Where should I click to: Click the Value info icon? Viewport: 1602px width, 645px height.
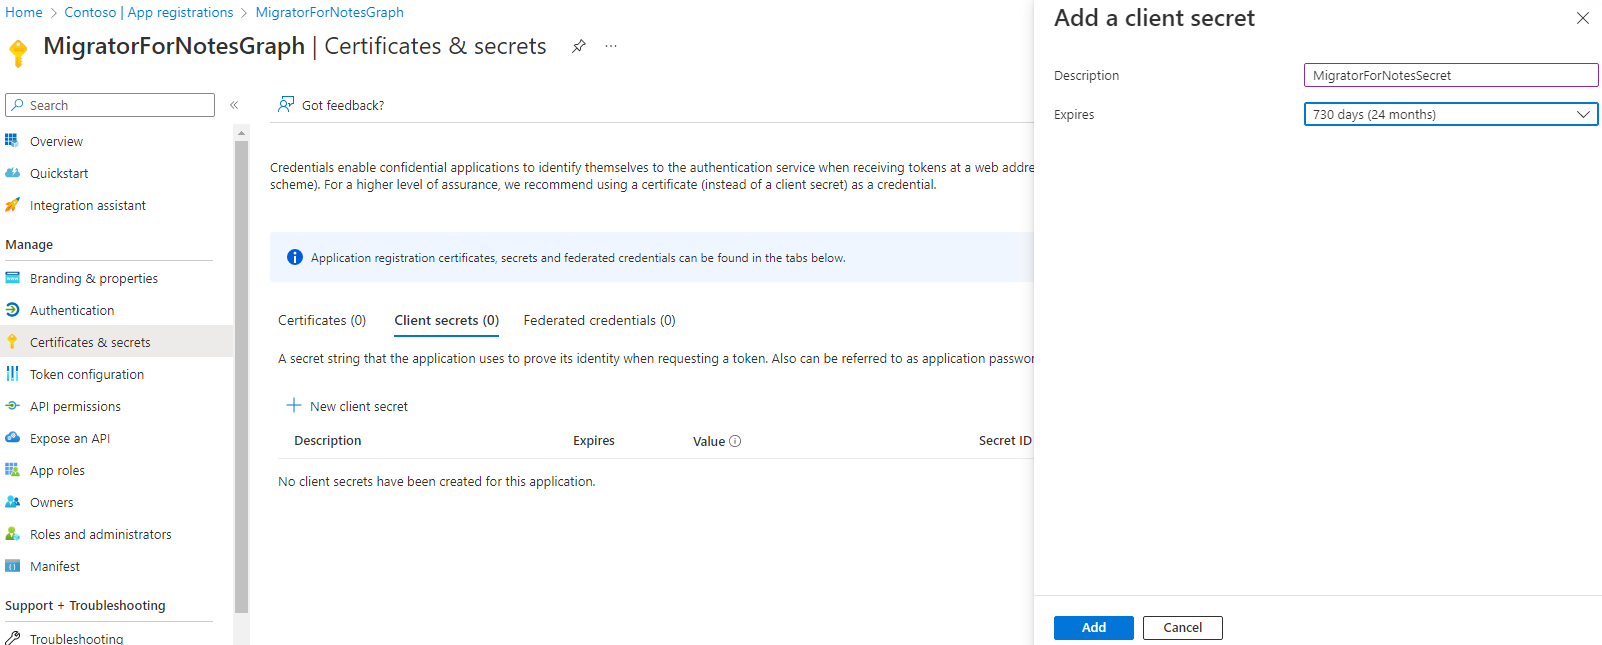(x=735, y=441)
